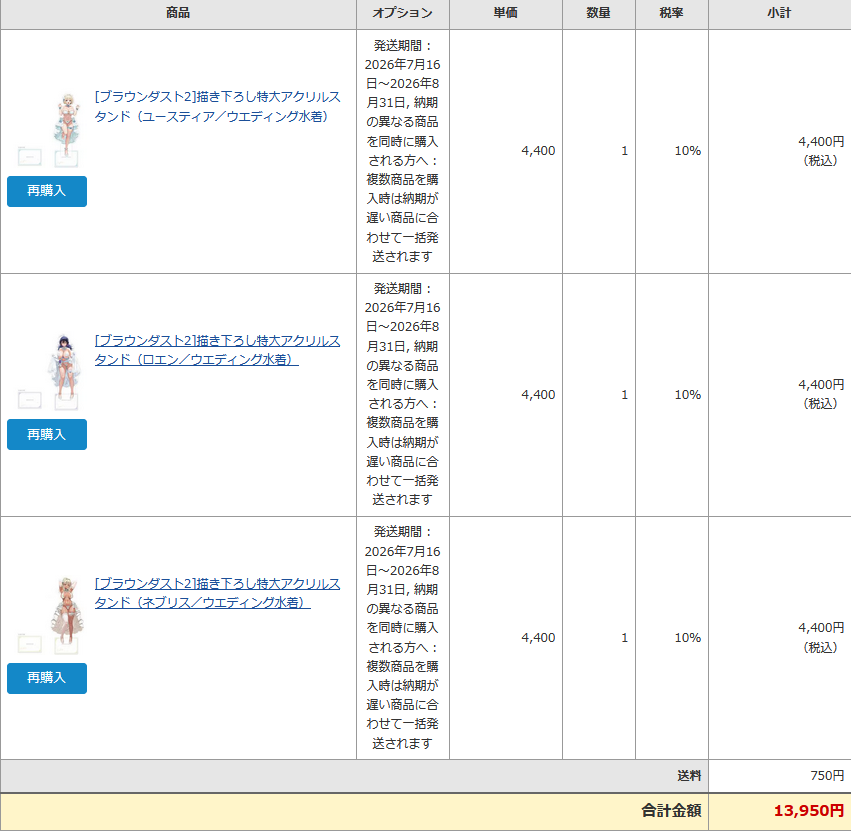Click the オプション column header
The image size is (851, 832).
coord(402,13)
